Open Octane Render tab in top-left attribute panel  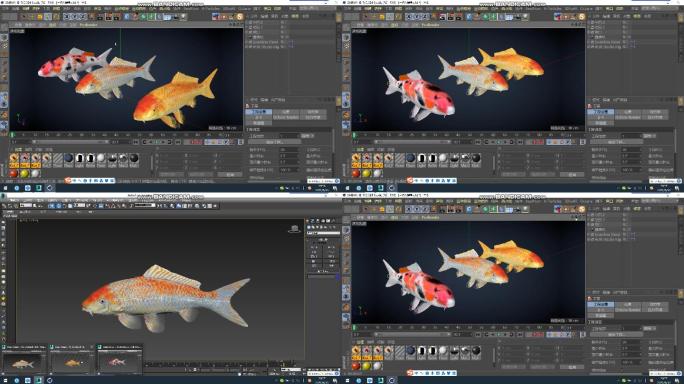point(286,117)
